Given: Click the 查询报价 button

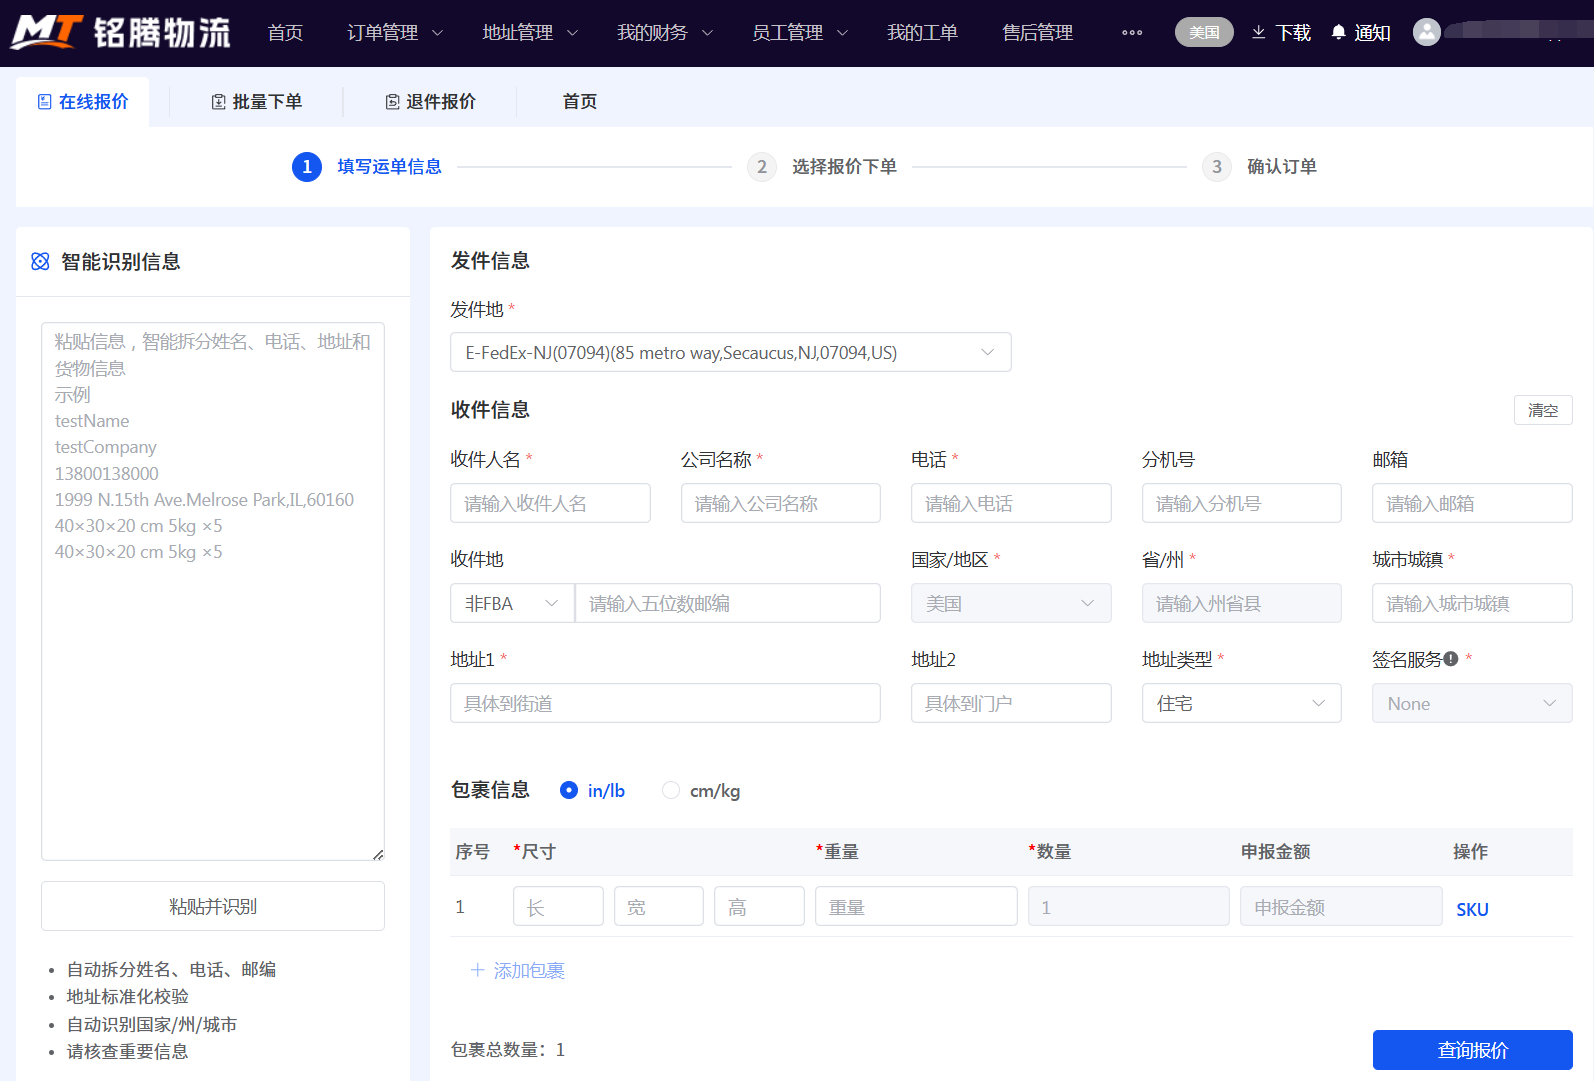Looking at the screenshot, I should (1472, 1050).
